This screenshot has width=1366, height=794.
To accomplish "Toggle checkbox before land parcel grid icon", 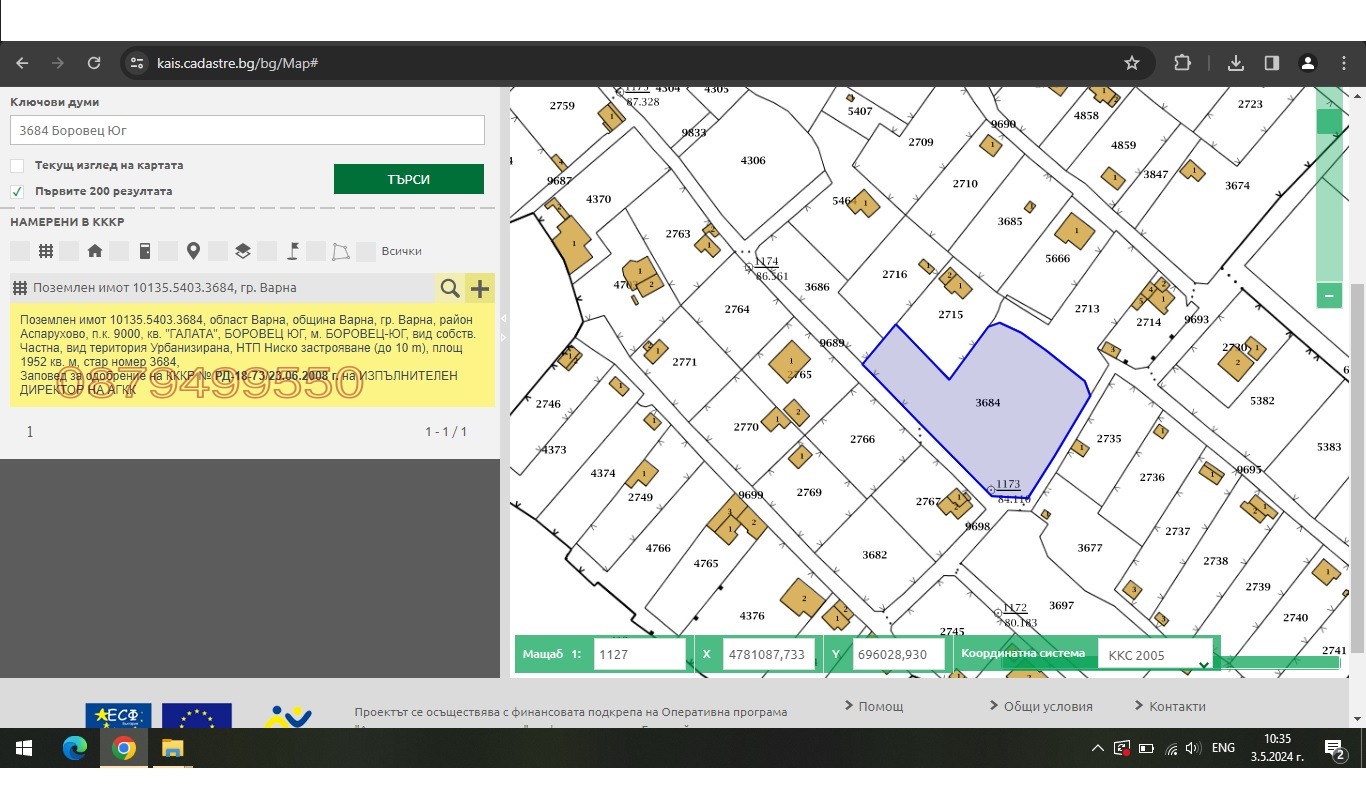I will pyautogui.click(x=20, y=251).
